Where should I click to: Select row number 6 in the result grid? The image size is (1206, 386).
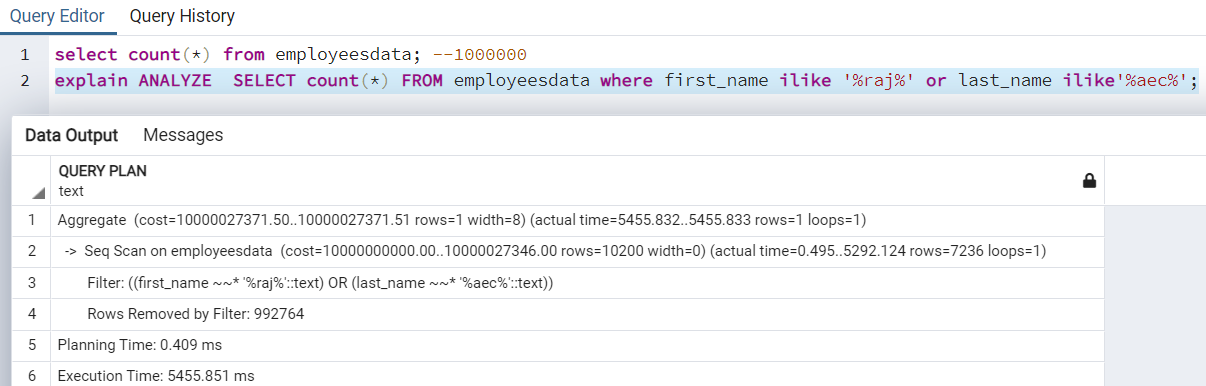(x=31, y=375)
